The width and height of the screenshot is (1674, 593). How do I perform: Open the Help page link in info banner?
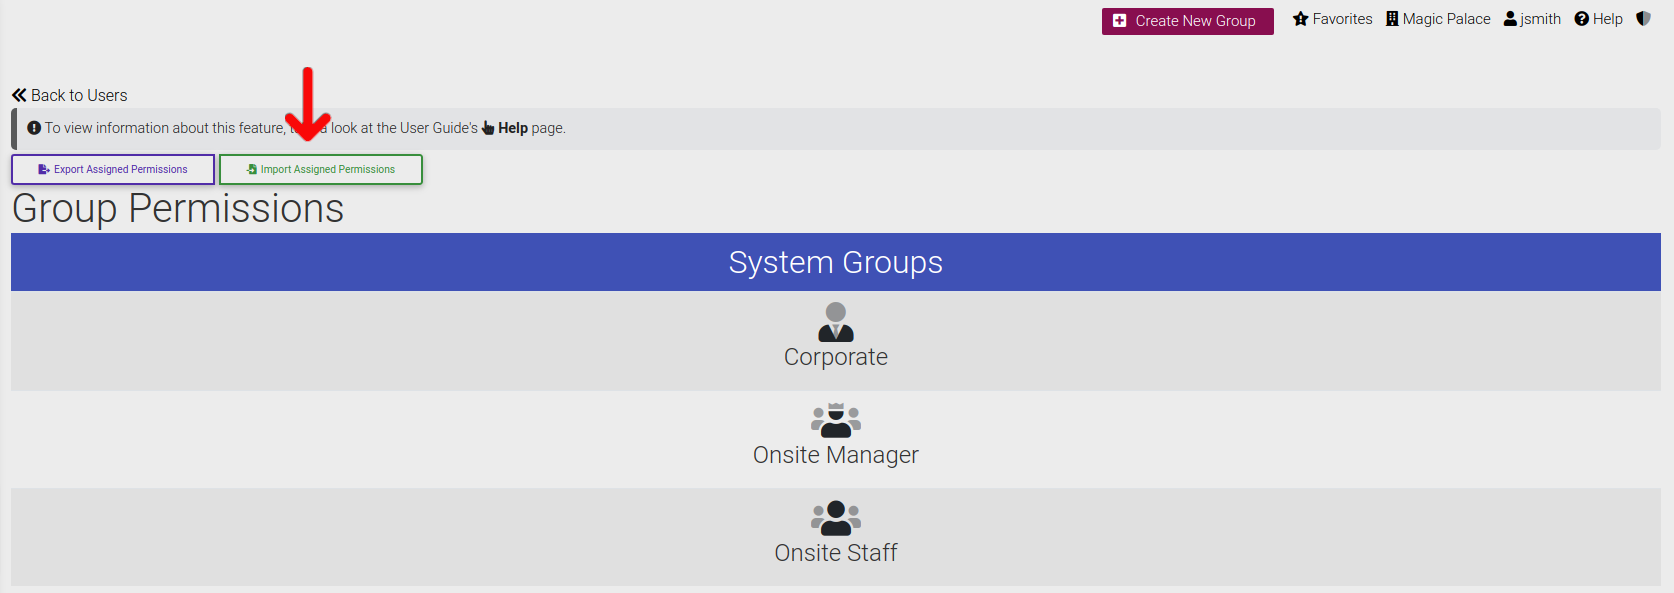[x=513, y=128]
